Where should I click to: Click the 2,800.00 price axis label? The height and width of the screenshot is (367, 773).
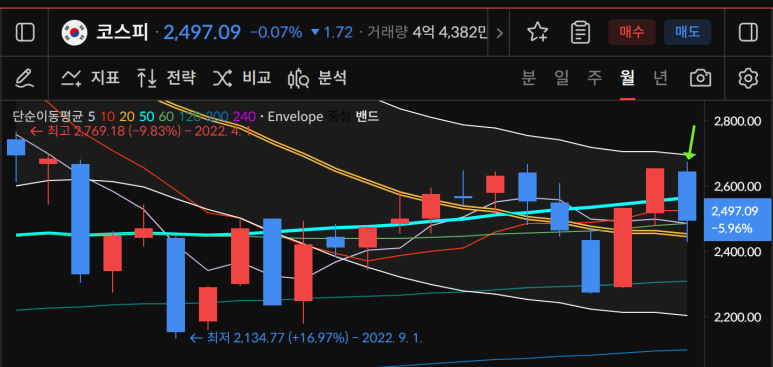pyautogui.click(x=738, y=121)
